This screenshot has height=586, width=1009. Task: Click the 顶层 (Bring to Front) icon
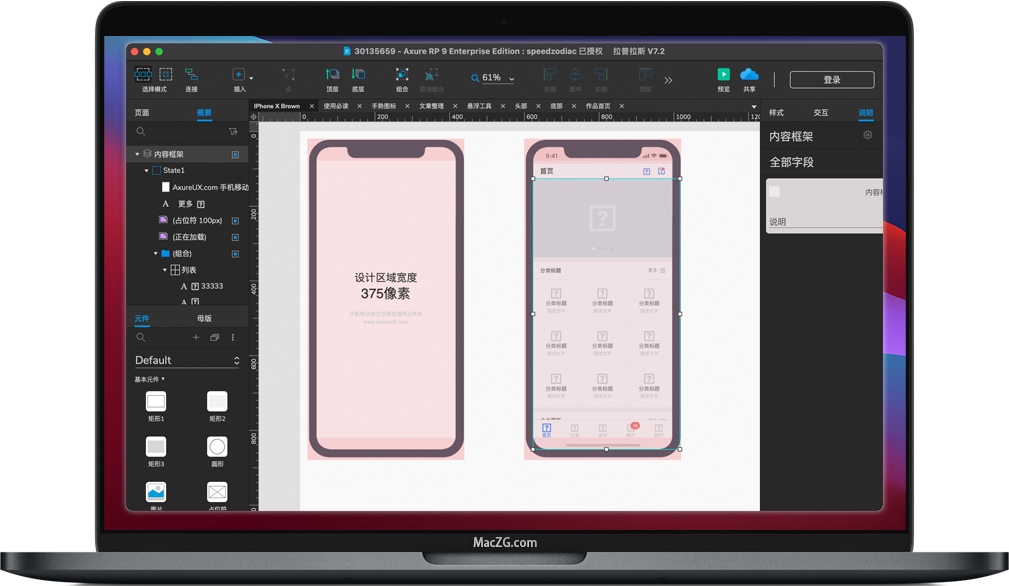332,75
